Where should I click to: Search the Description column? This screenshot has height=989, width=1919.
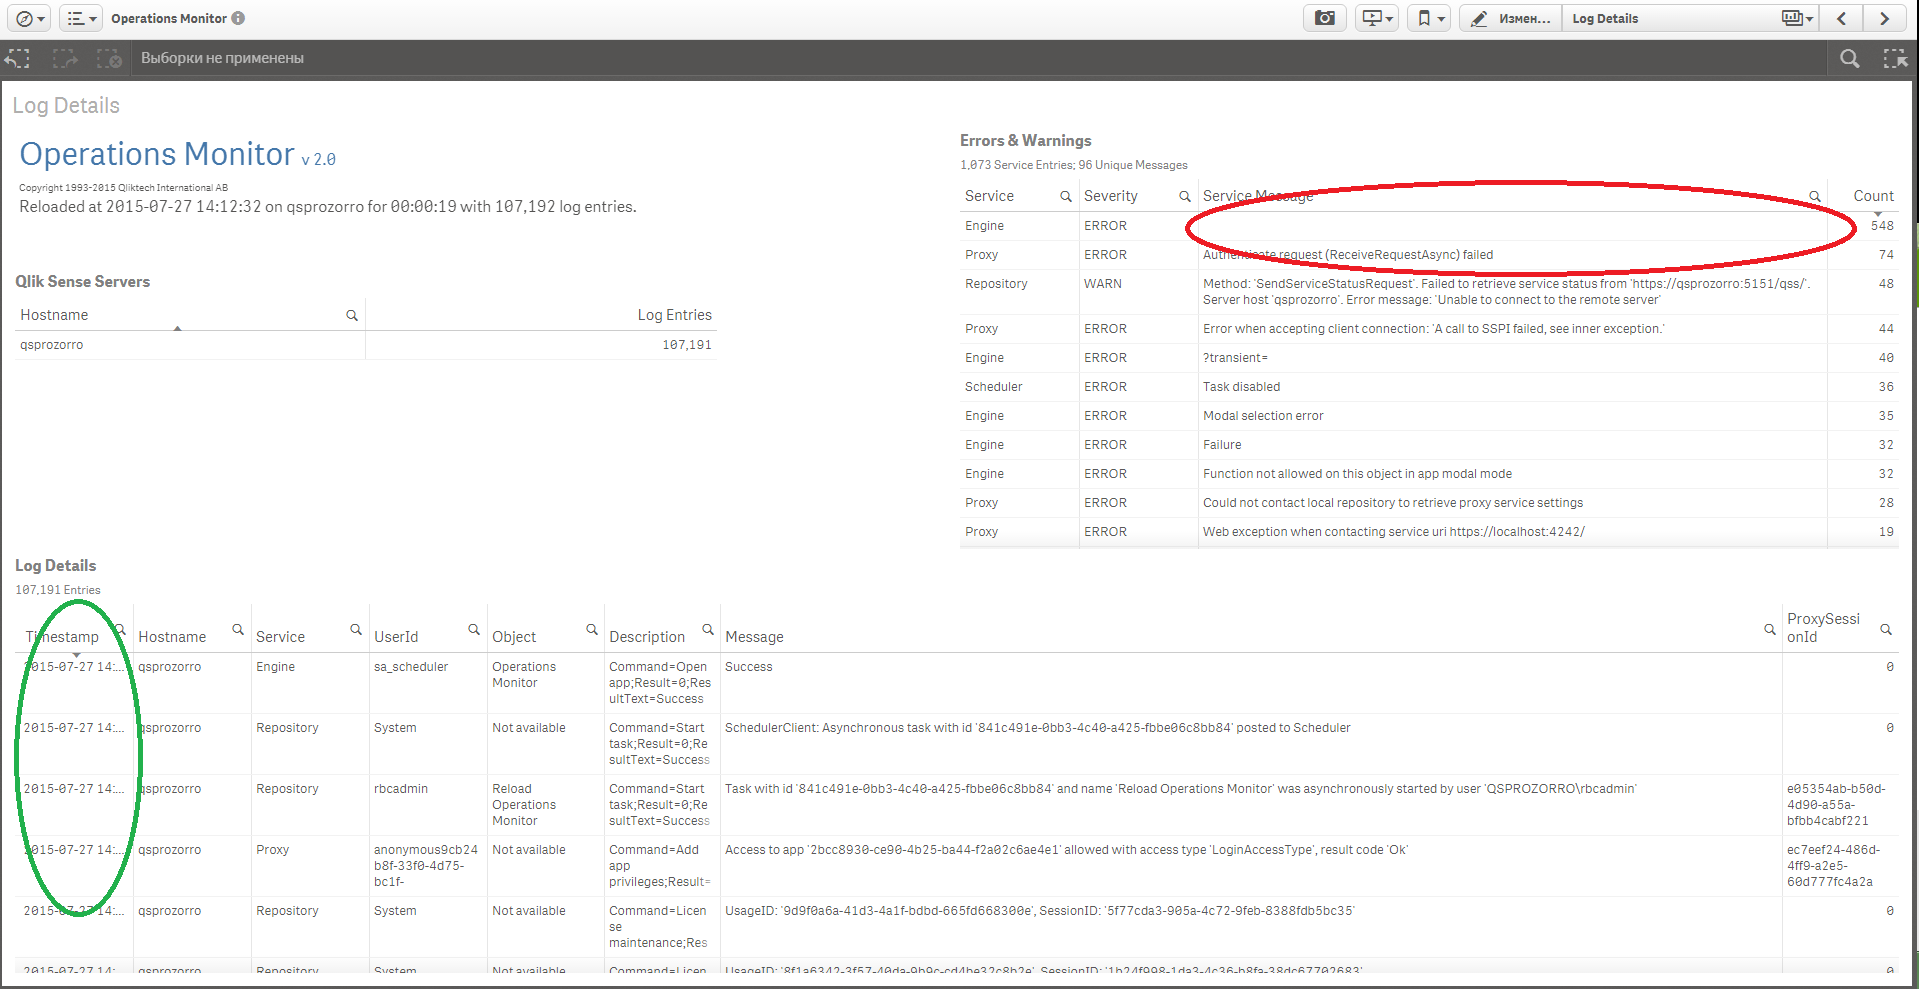pyautogui.click(x=708, y=630)
